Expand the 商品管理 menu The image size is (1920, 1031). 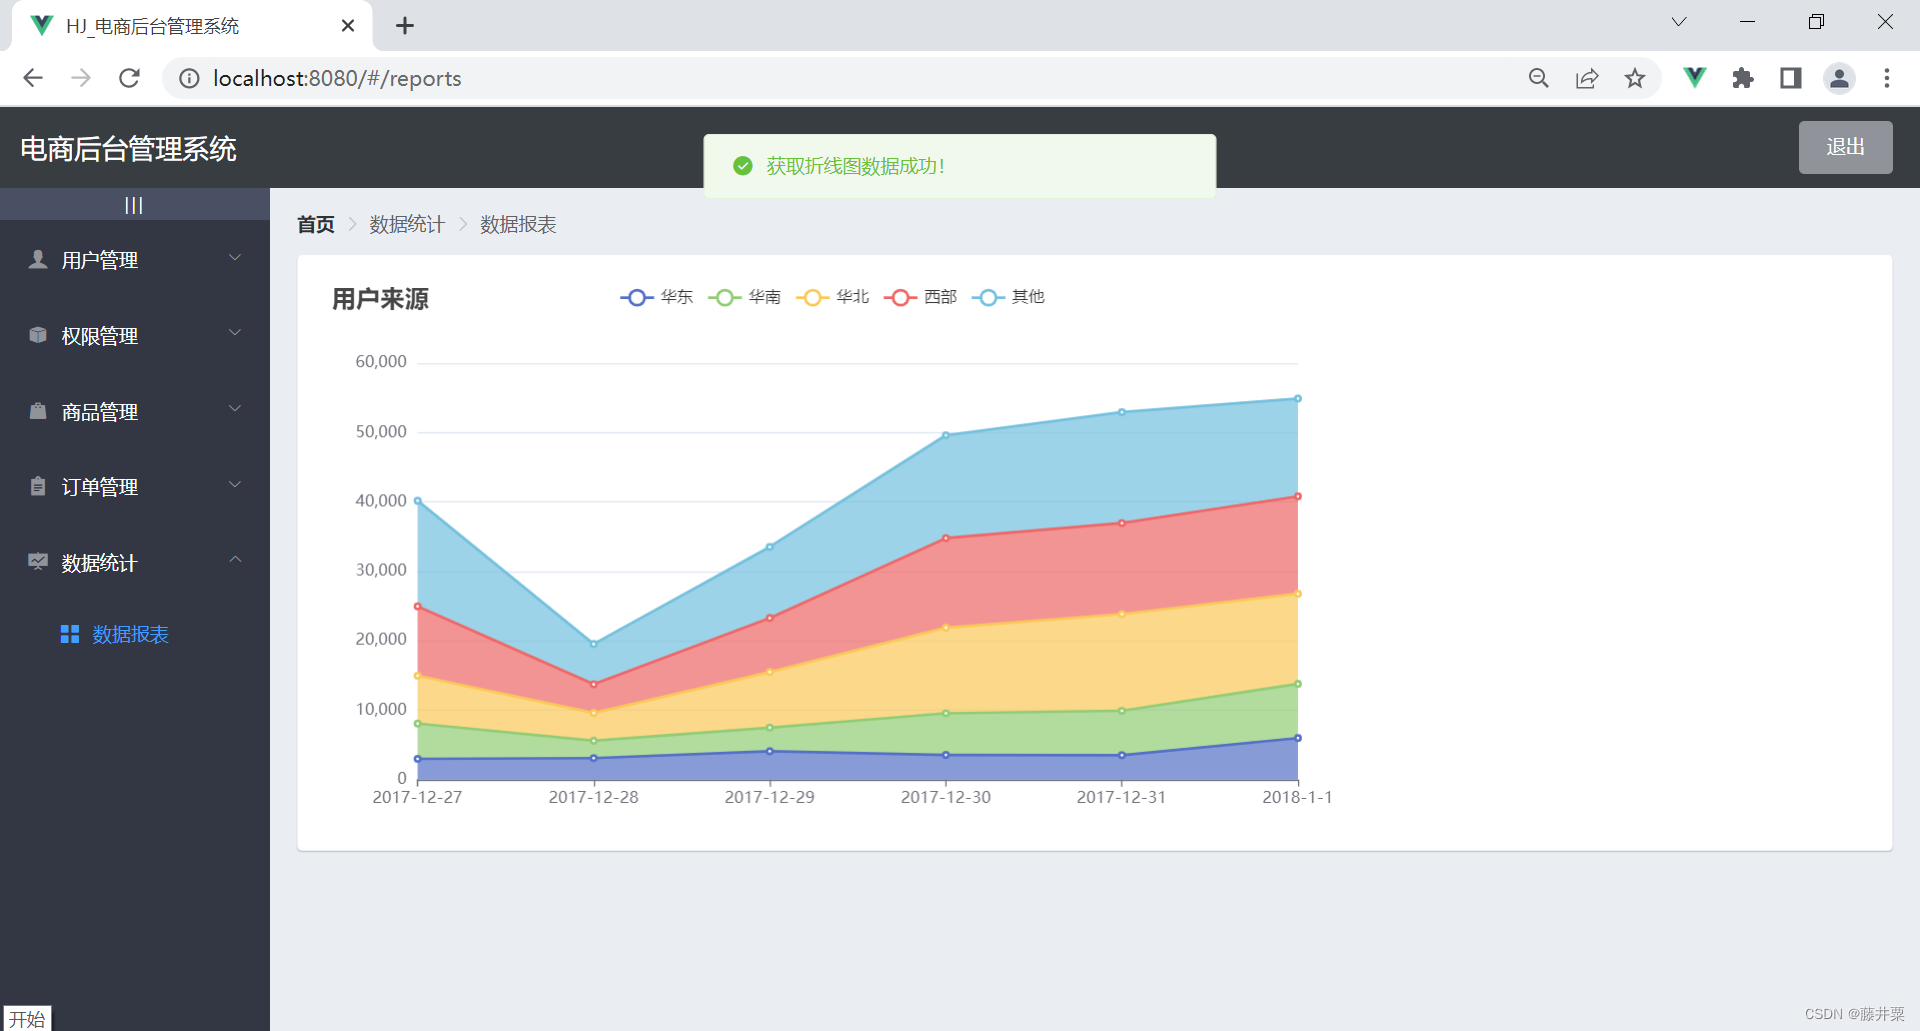click(134, 411)
